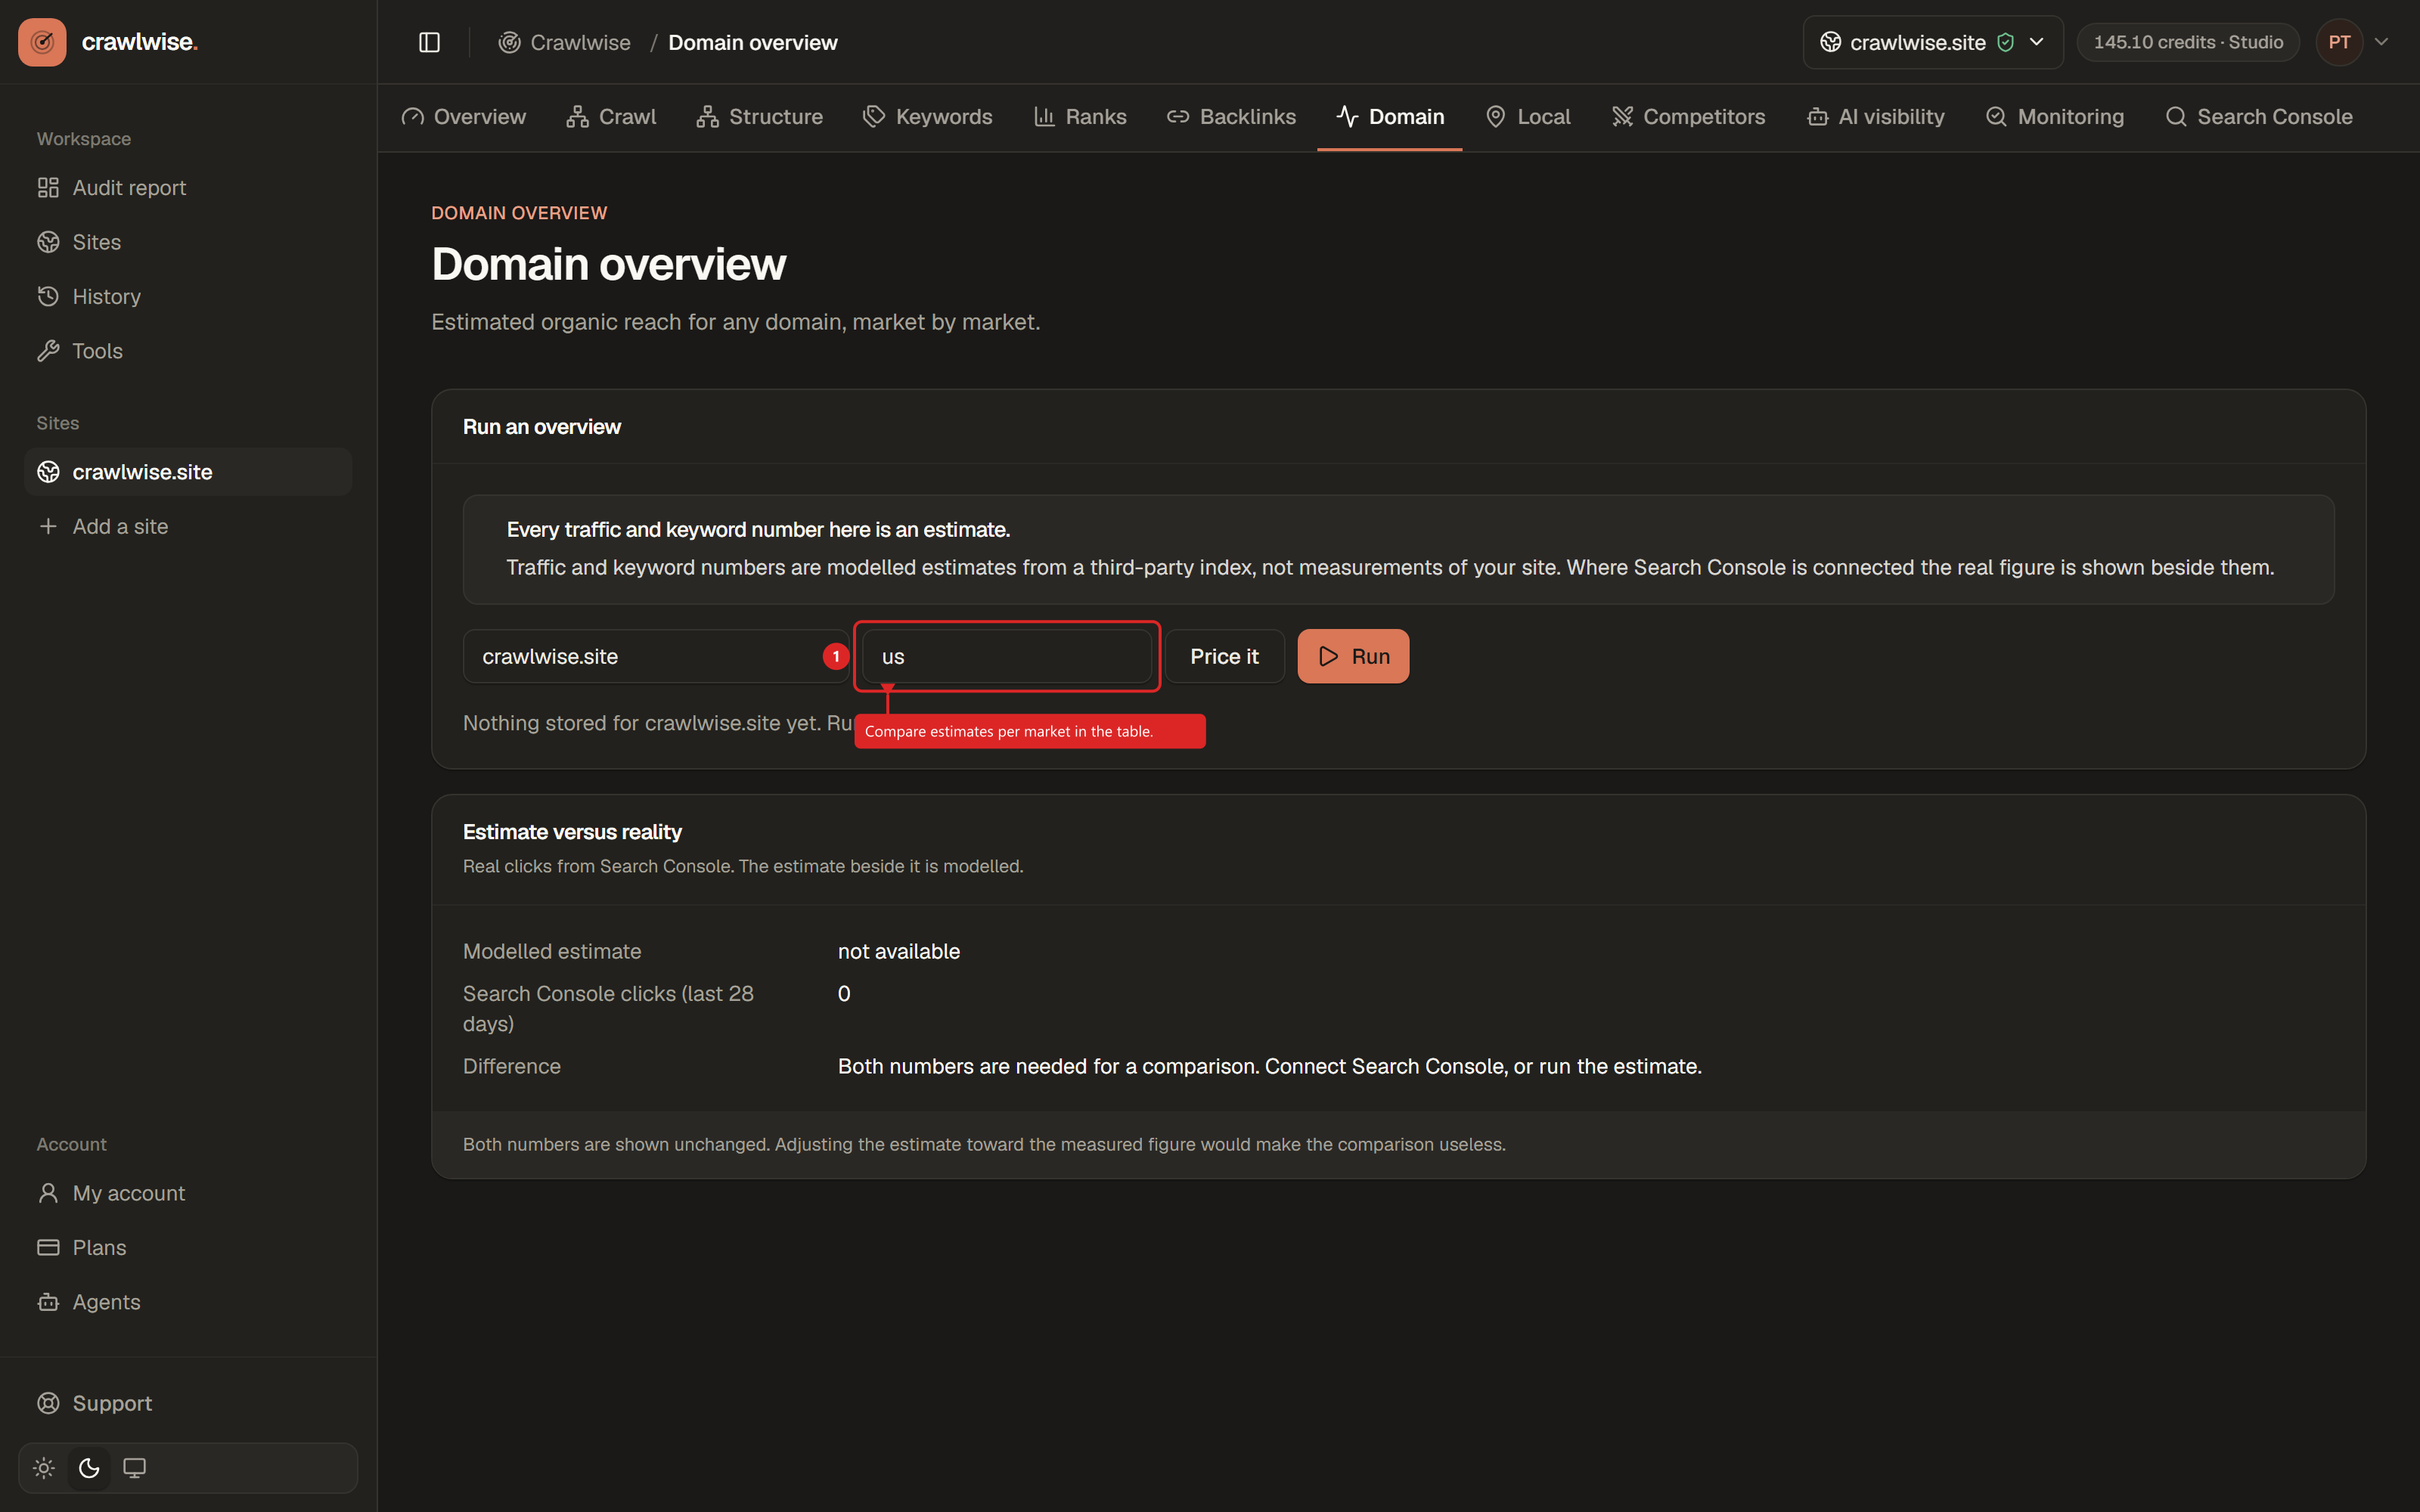Click the Price it button
The height and width of the screenshot is (1512, 2420).
pyautogui.click(x=1224, y=656)
